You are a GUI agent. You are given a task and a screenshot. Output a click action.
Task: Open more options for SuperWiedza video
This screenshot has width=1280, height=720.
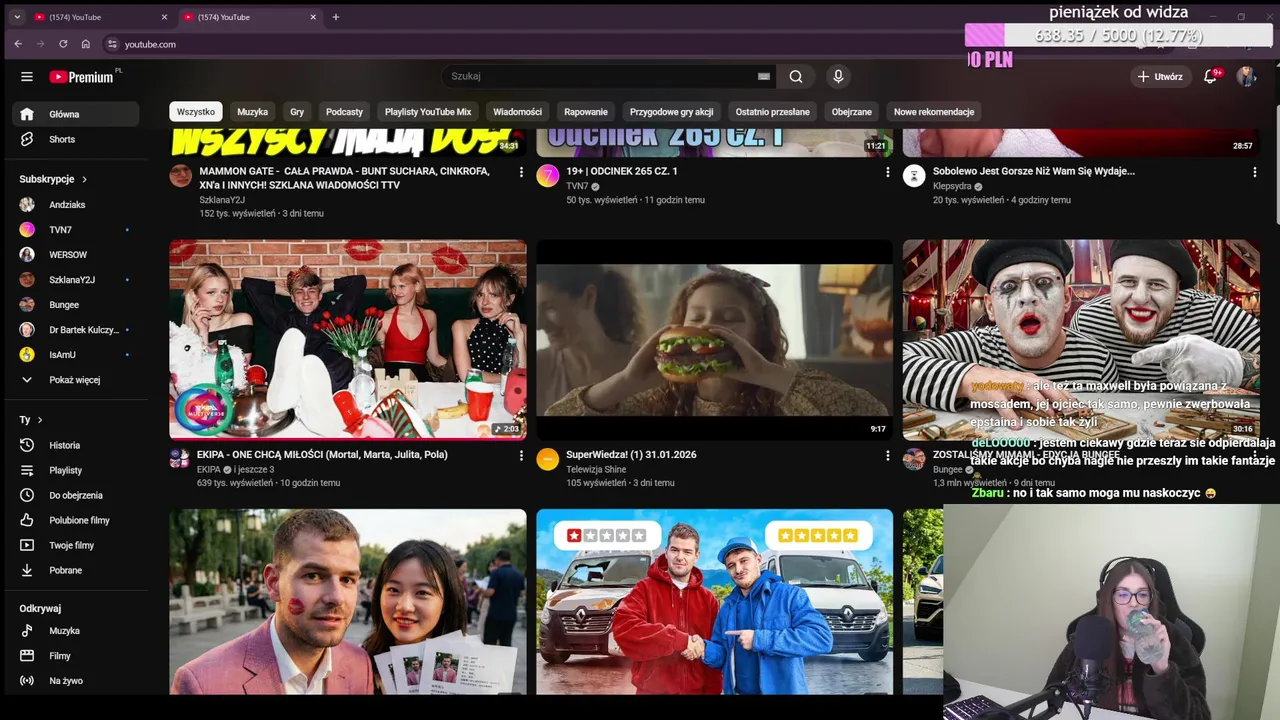pyautogui.click(x=887, y=455)
